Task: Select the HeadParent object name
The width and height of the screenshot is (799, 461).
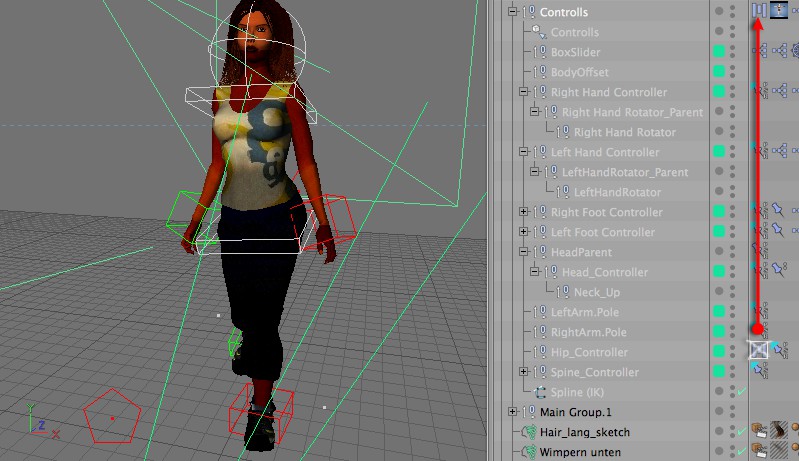Action: coord(581,252)
